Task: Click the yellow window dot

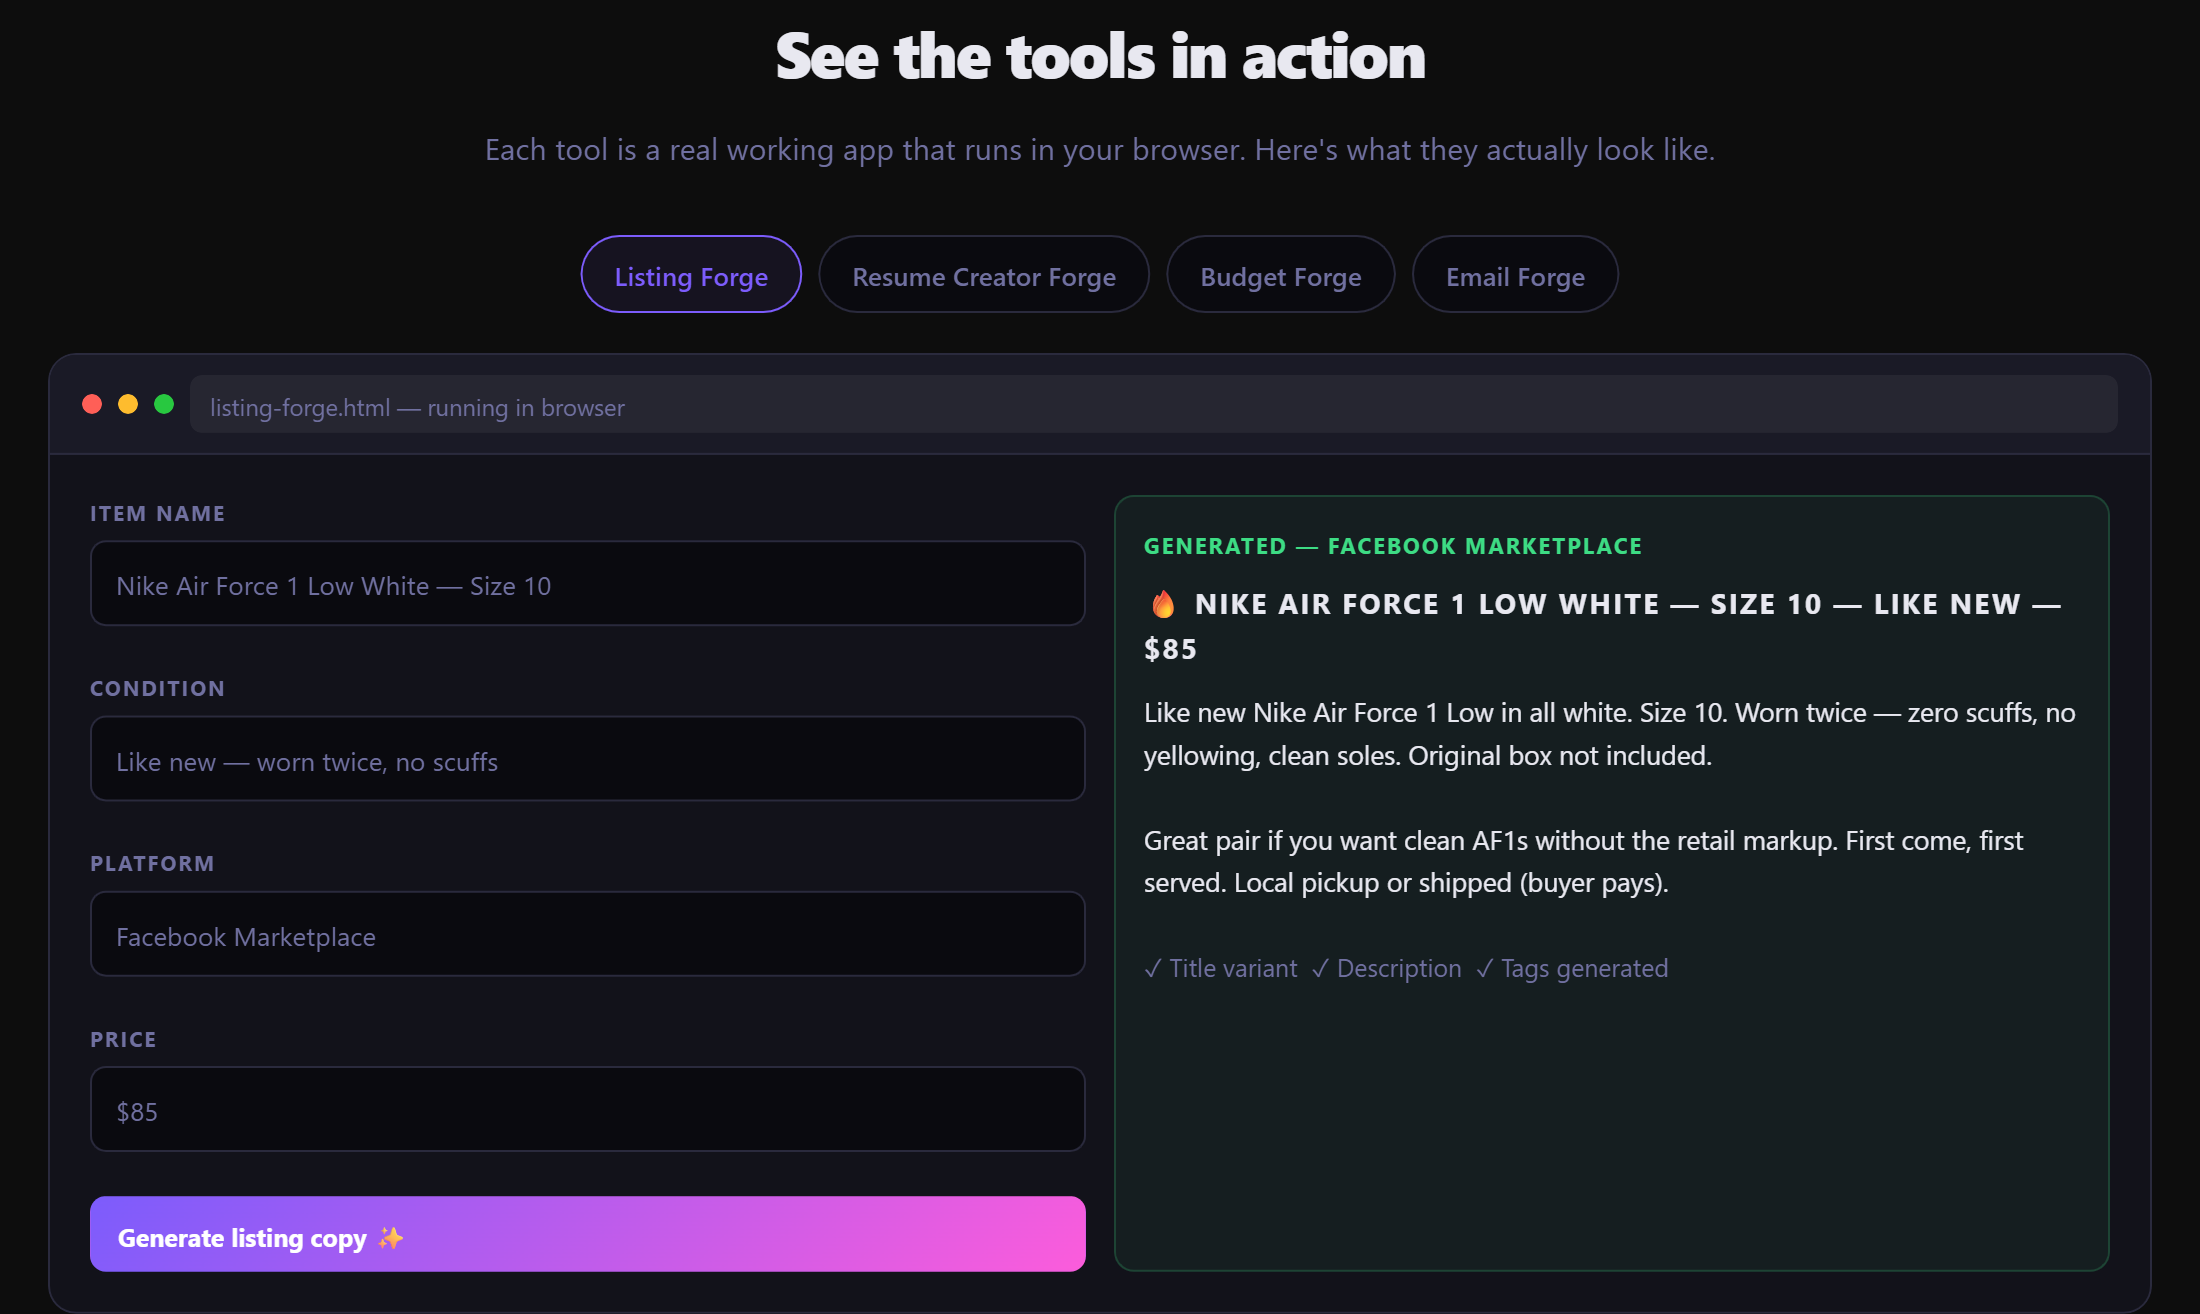Action: [128, 404]
